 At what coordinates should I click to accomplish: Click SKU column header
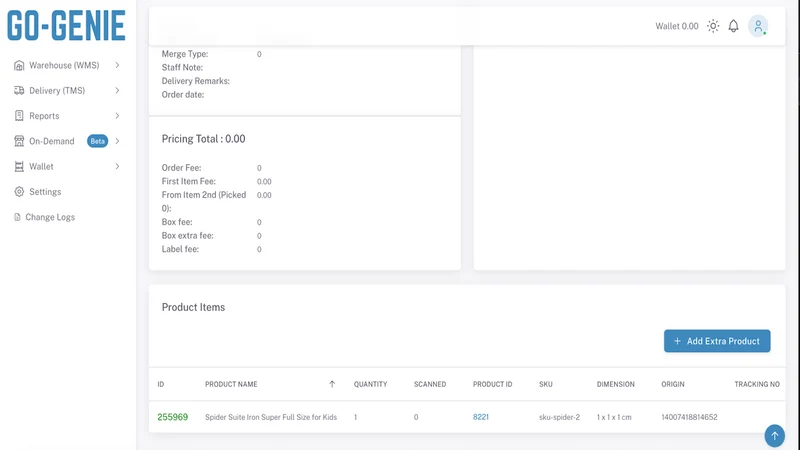(545, 384)
